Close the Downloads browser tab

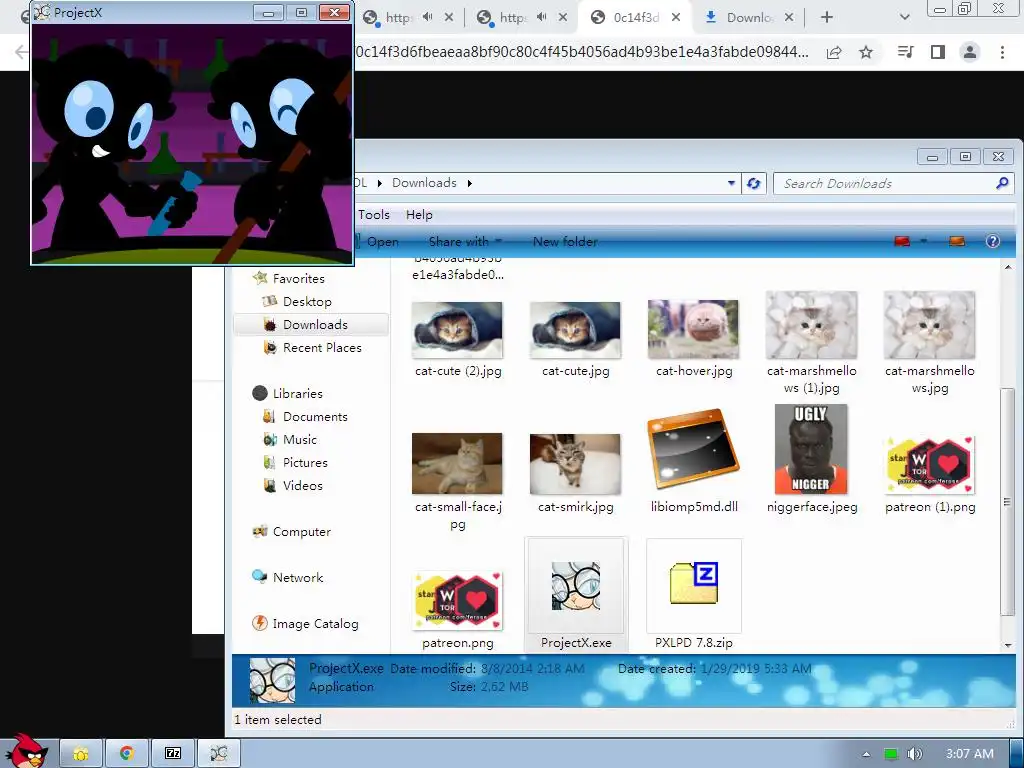tap(789, 18)
